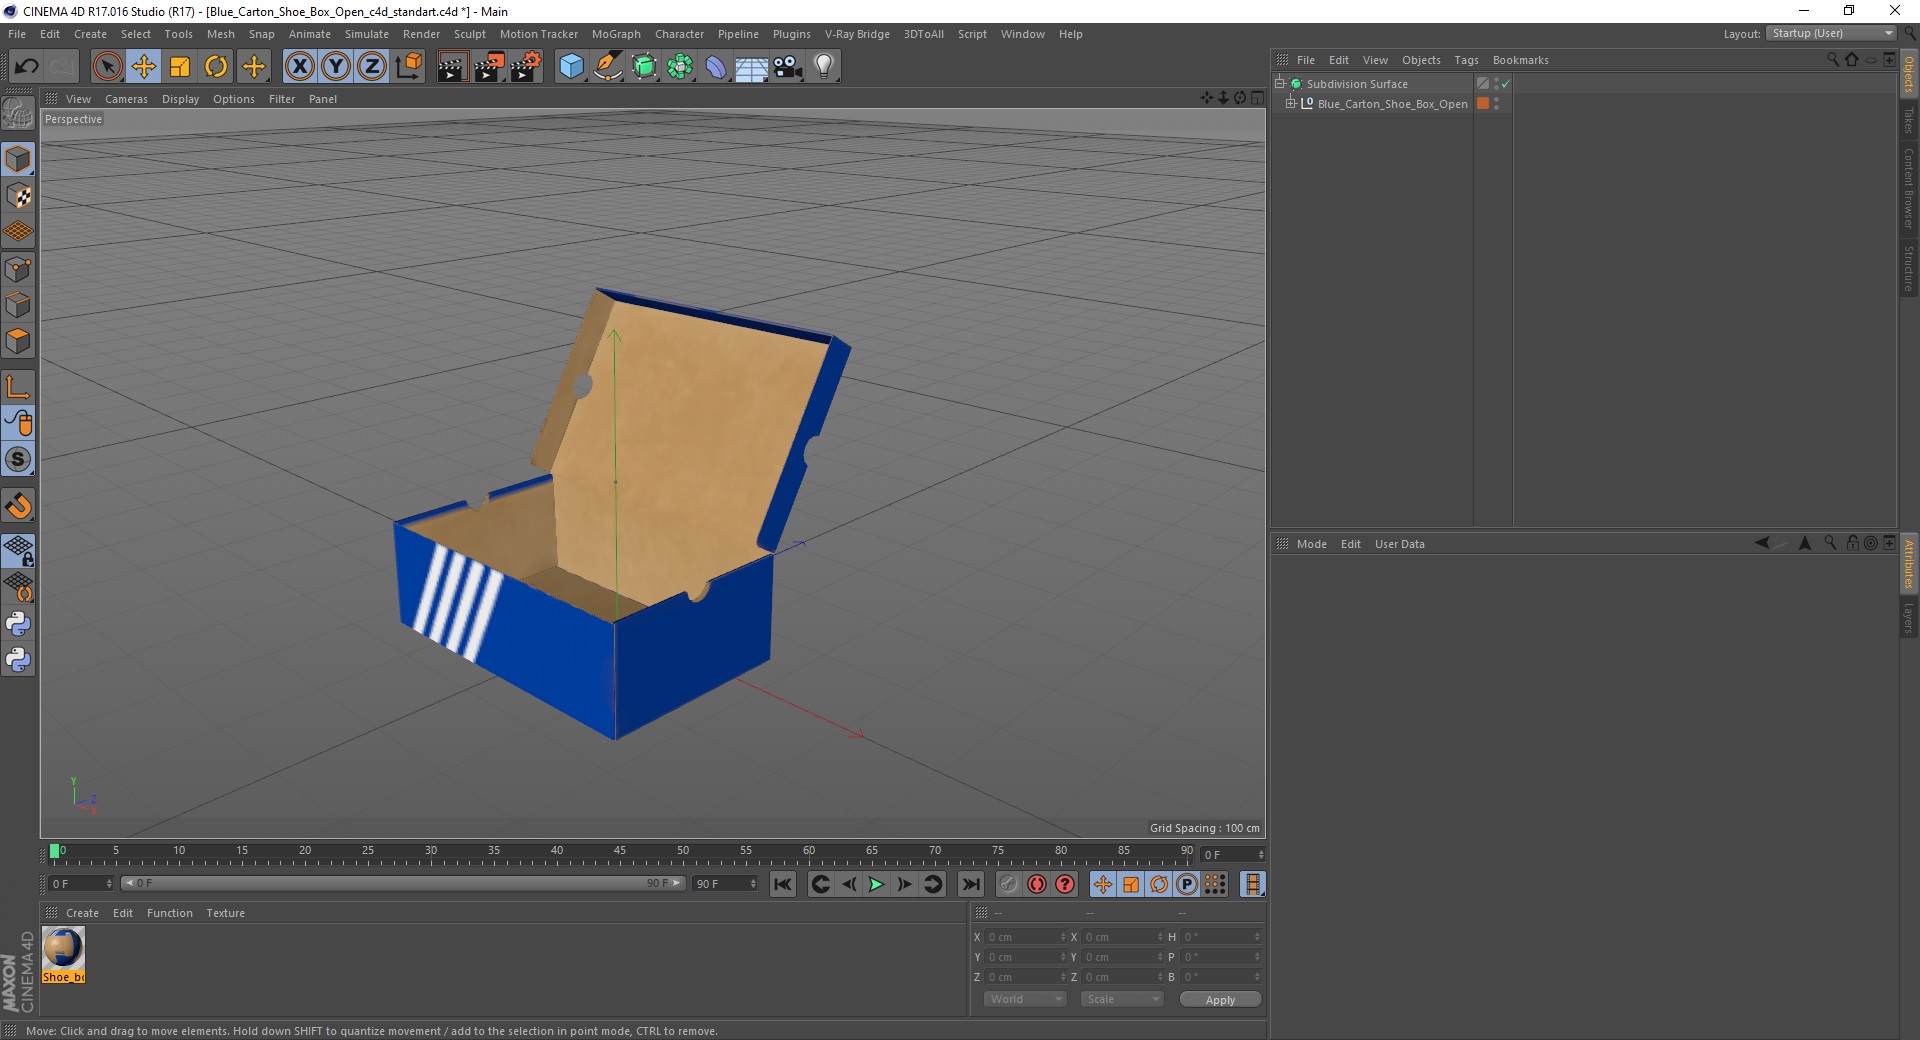
Task: Open the Simulate menu
Action: [367, 34]
